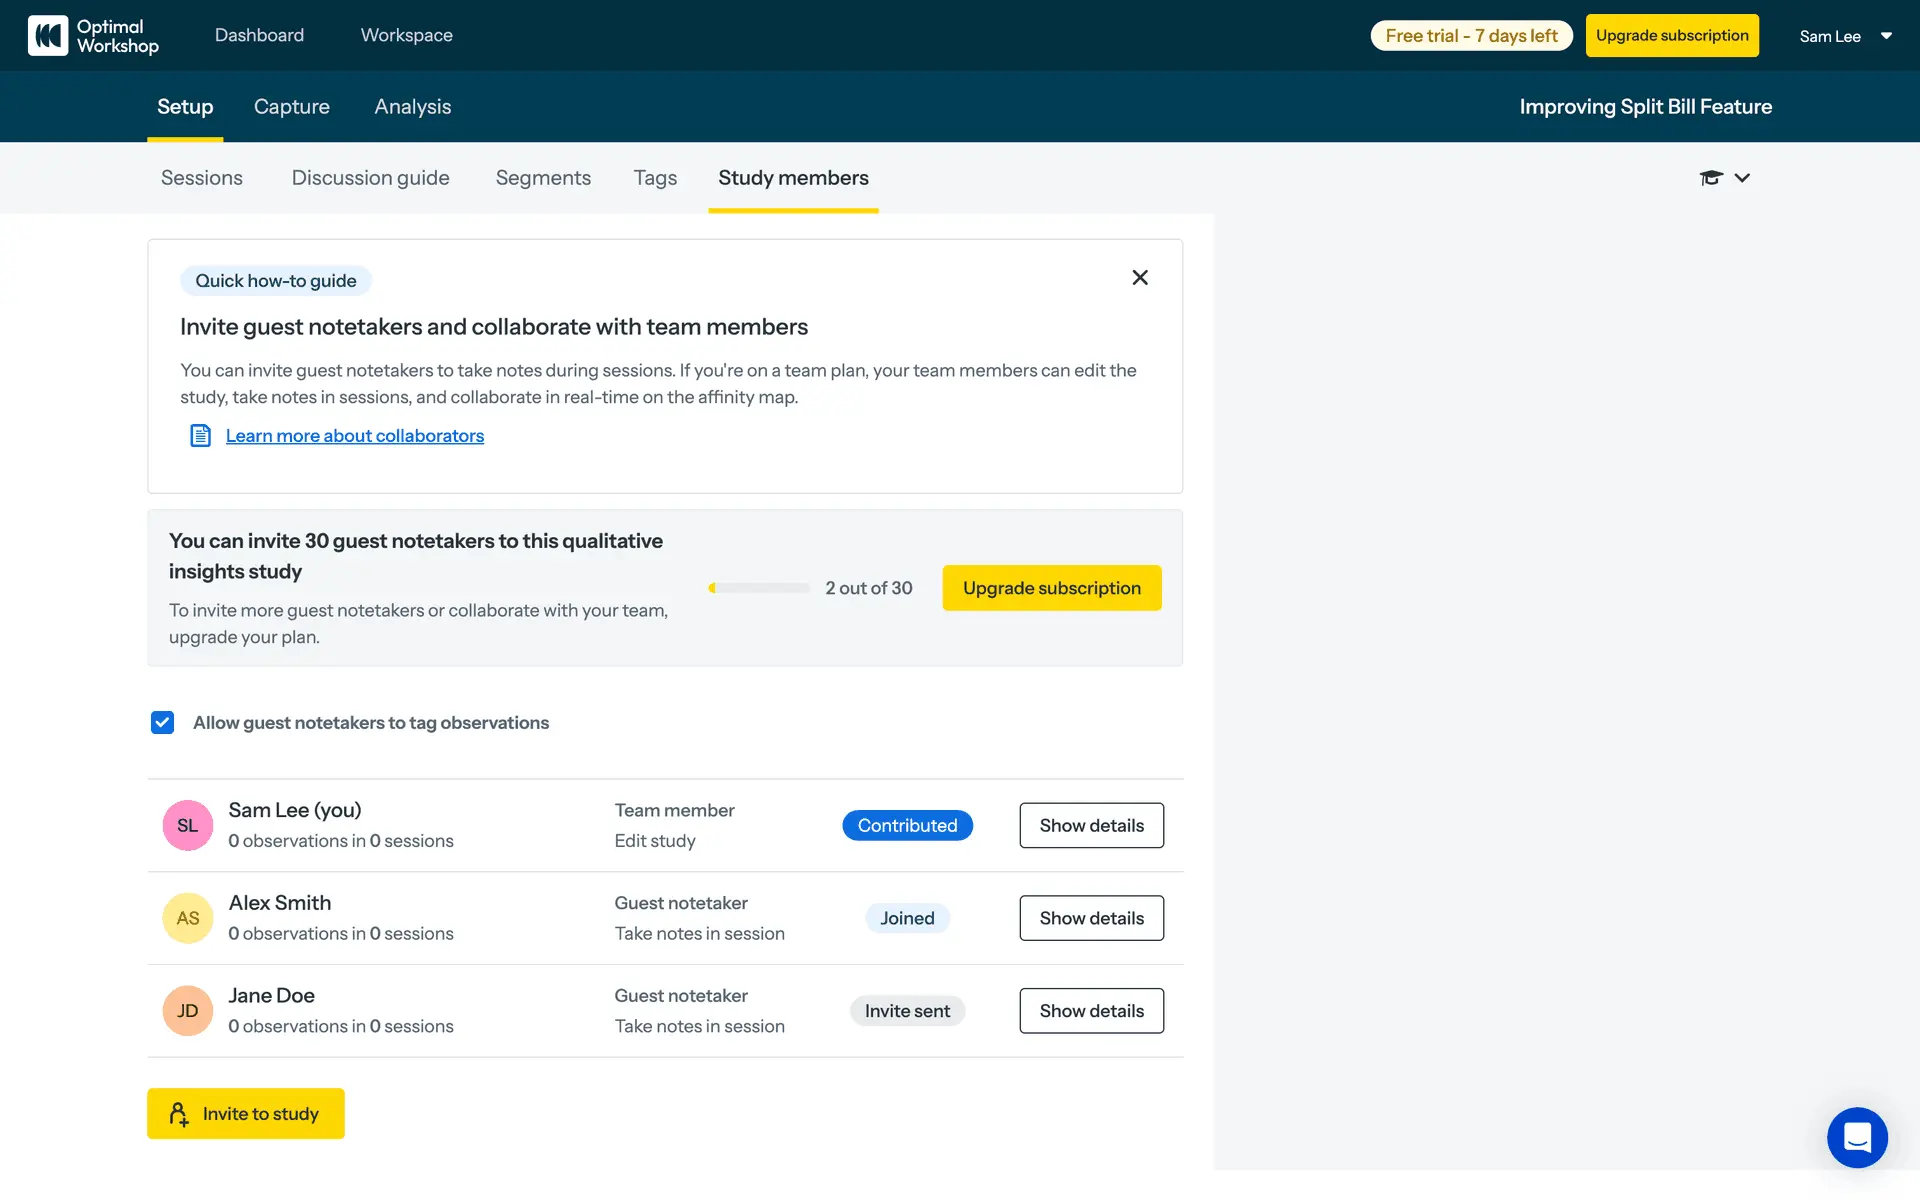Show details for Jane Doe

click(1091, 1011)
